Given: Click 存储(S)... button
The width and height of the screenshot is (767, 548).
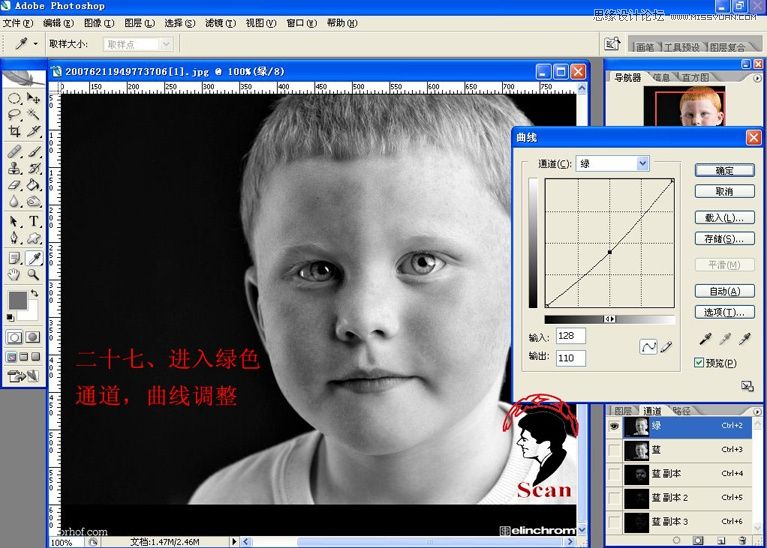Looking at the screenshot, I should click(x=724, y=239).
